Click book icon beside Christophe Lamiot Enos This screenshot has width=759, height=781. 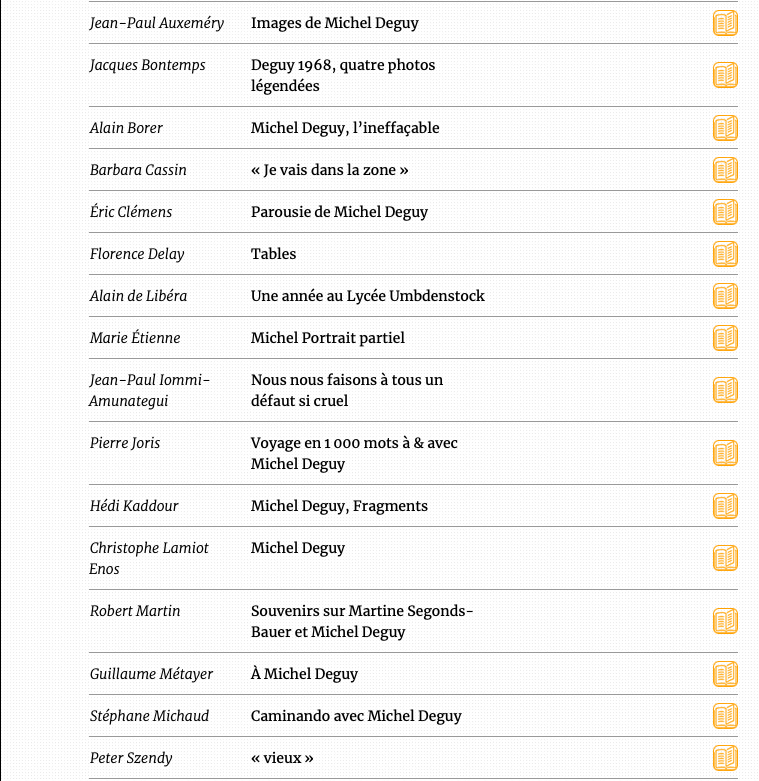(725, 558)
